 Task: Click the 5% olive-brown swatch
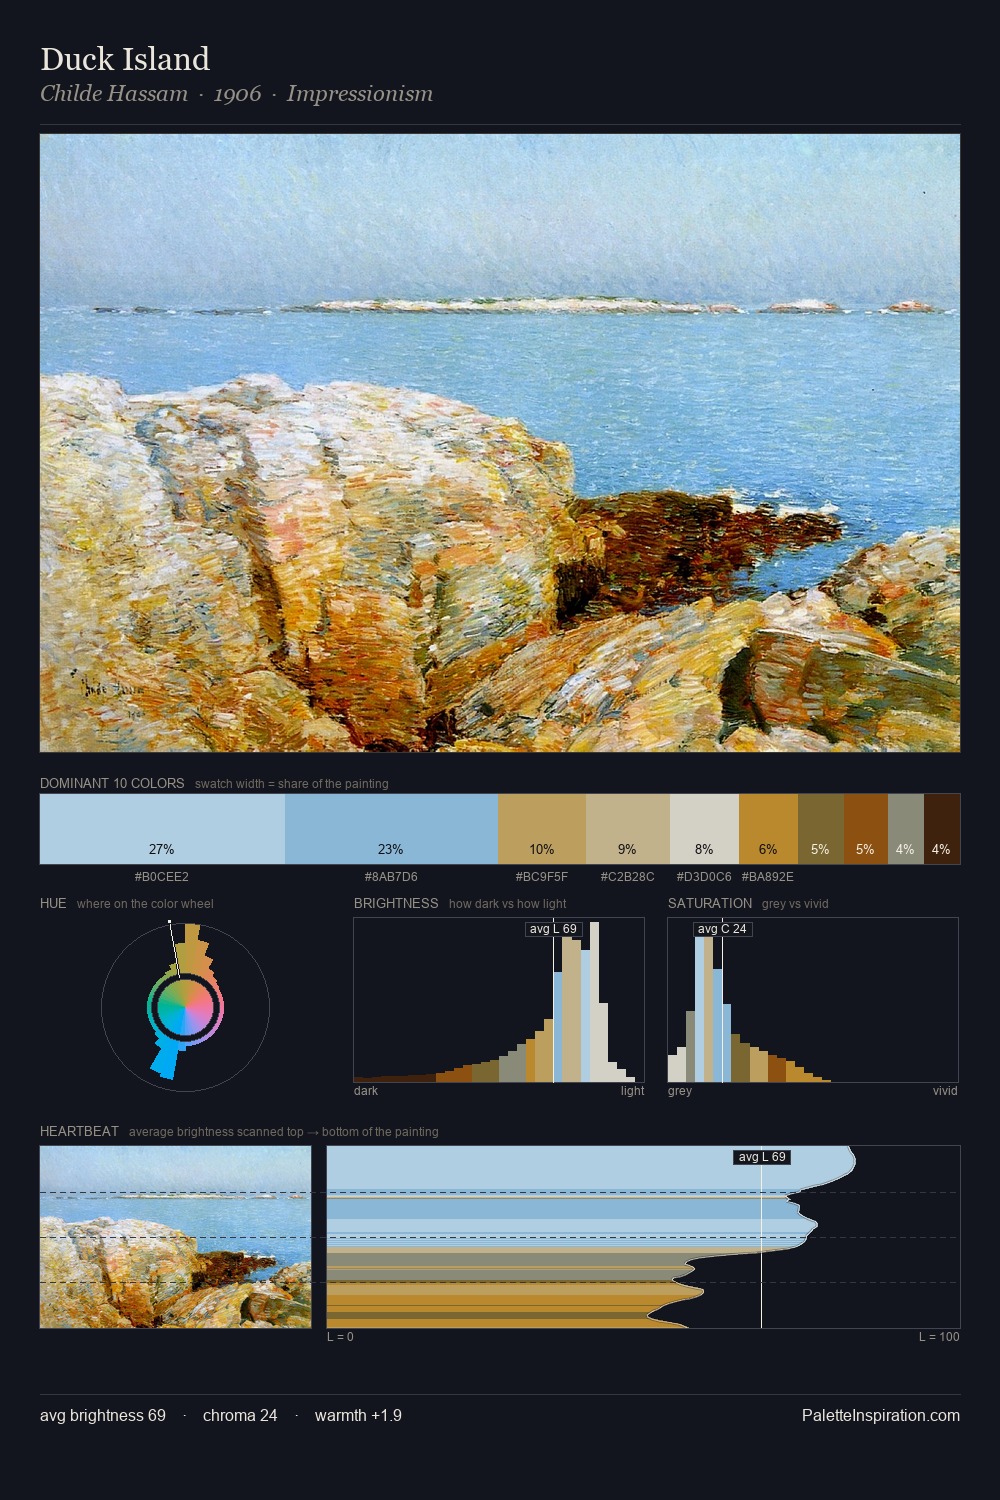[x=821, y=828]
